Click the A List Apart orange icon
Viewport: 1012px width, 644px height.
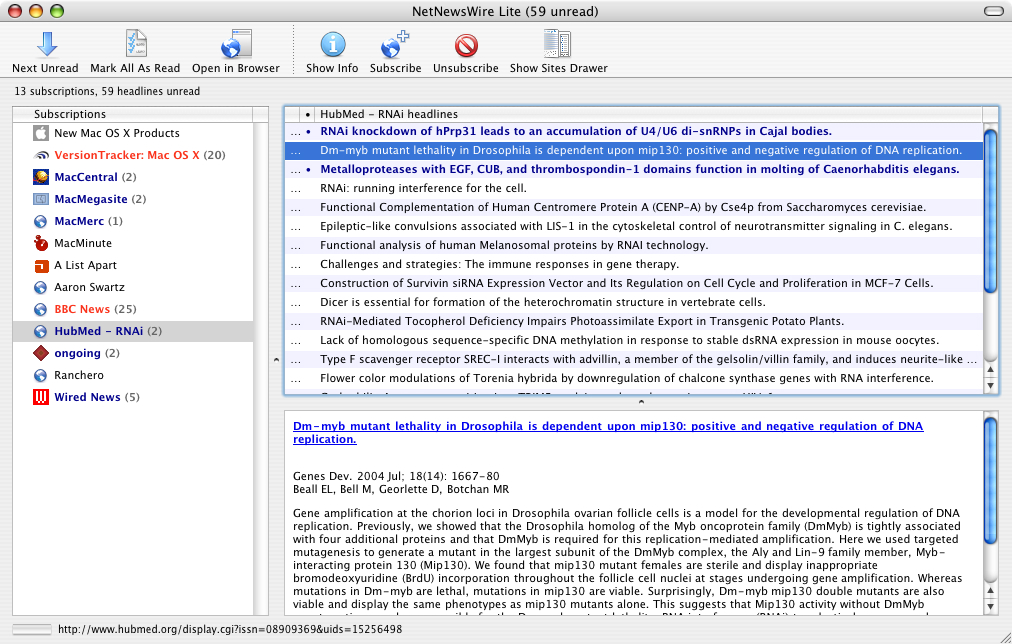(41, 265)
